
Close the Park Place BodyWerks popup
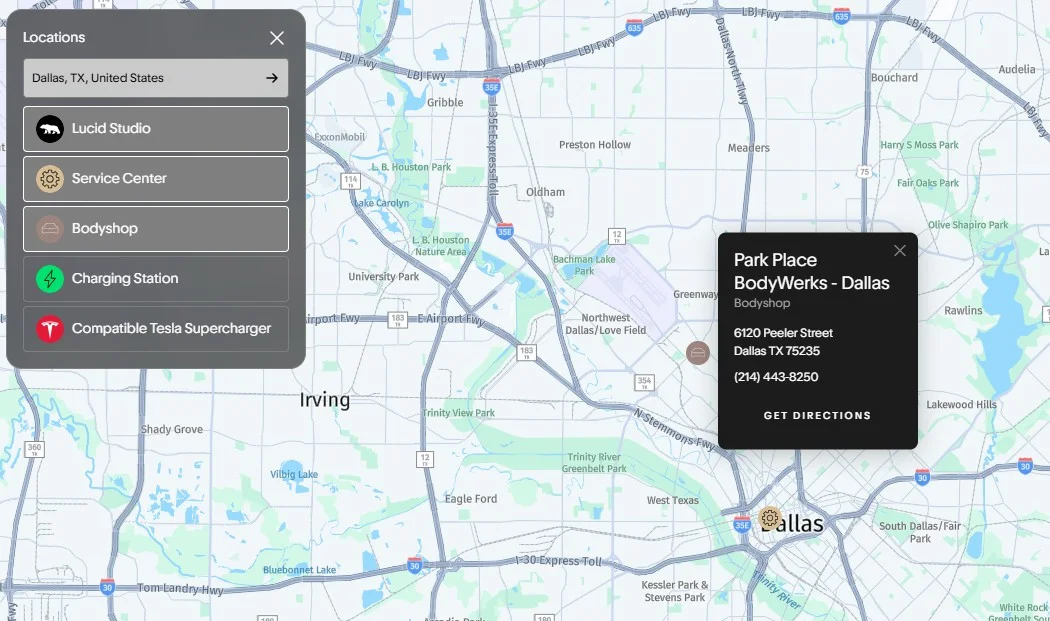point(899,250)
